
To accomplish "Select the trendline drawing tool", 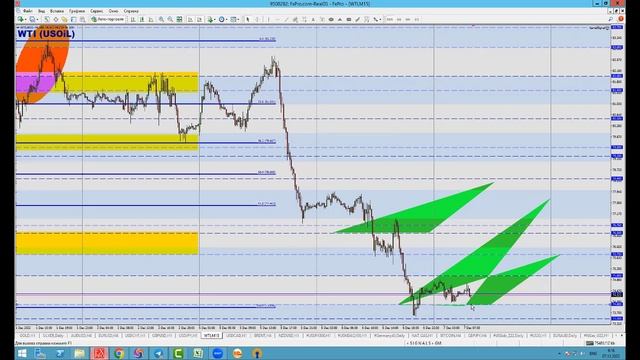I will click(286, 19).
